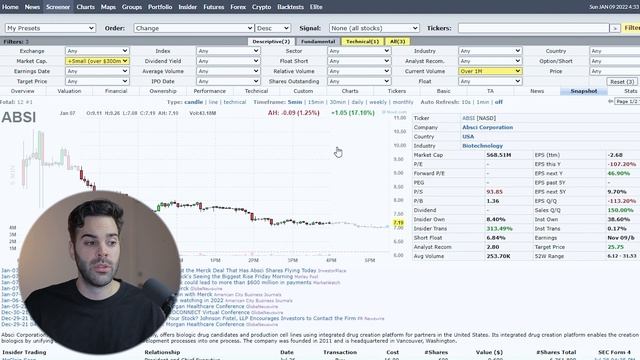The width and height of the screenshot is (640, 360).
Task: Switch to the Performance view tab
Action: point(209,91)
